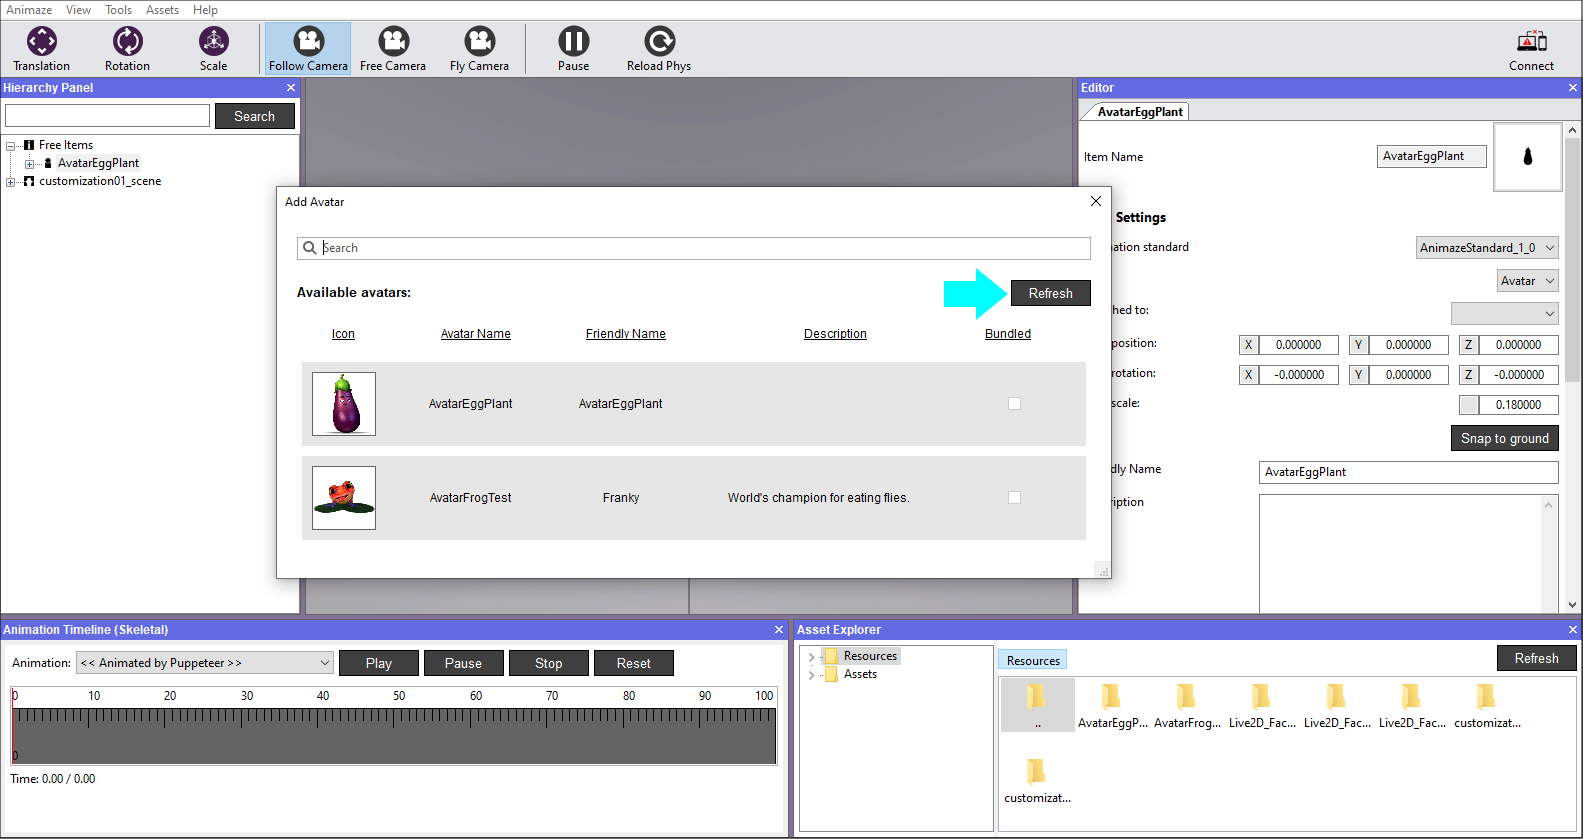Select the Rotation tool
1583x839 pixels.
click(127, 49)
